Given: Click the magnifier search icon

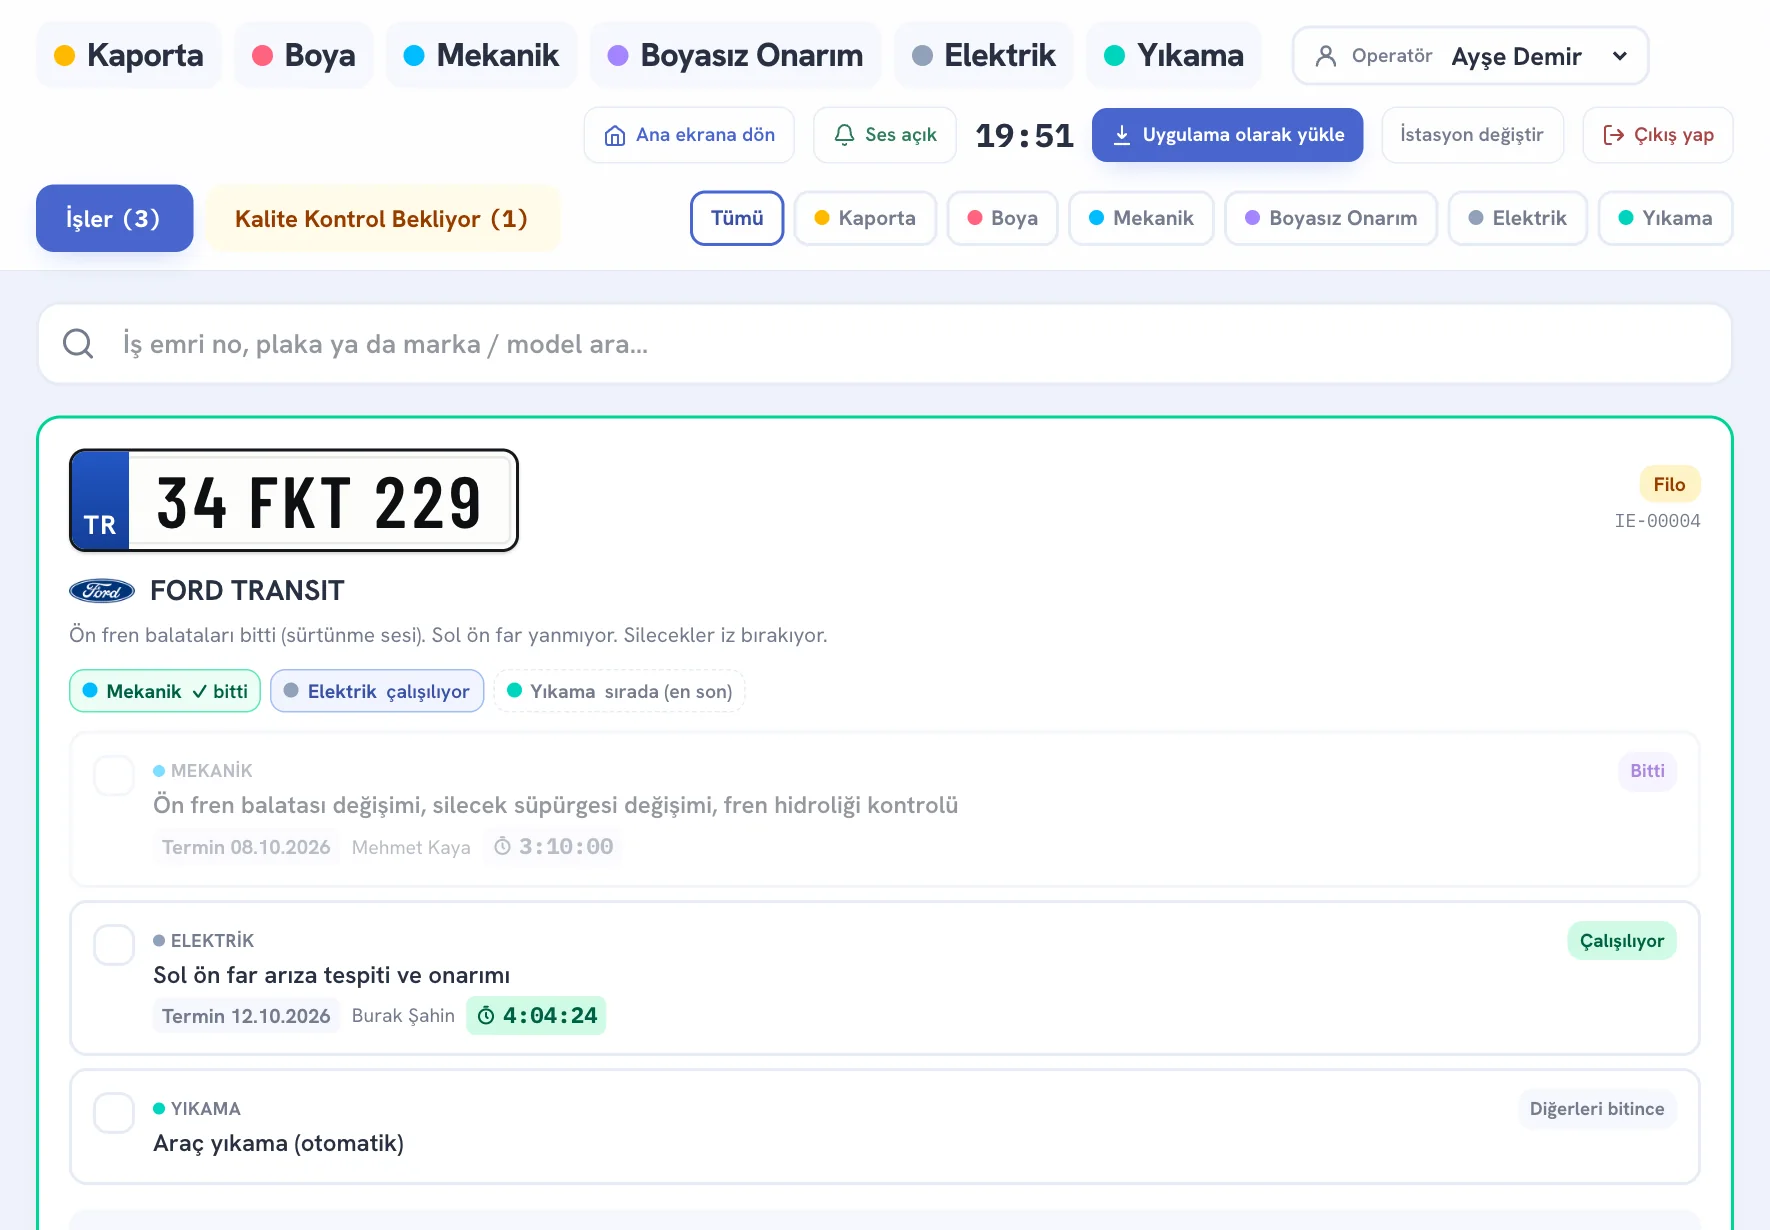Looking at the screenshot, I should click(78, 344).
